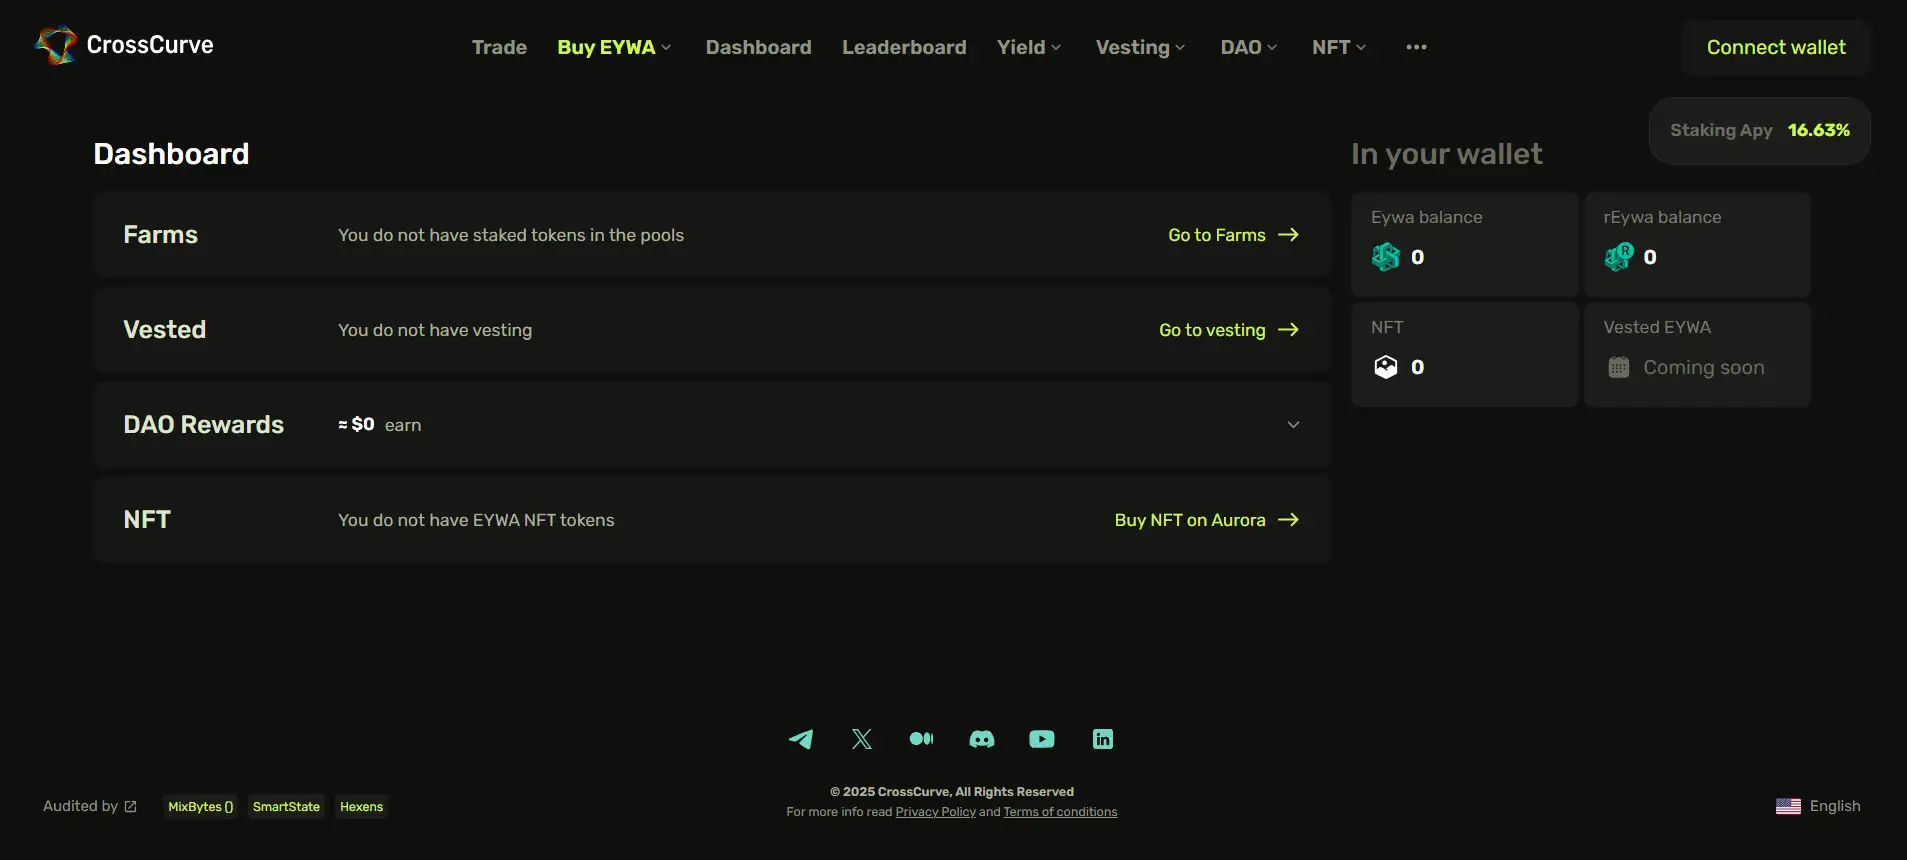Click Buy NFT on Aurora link
The image size is (1907, 860).
1206,520
